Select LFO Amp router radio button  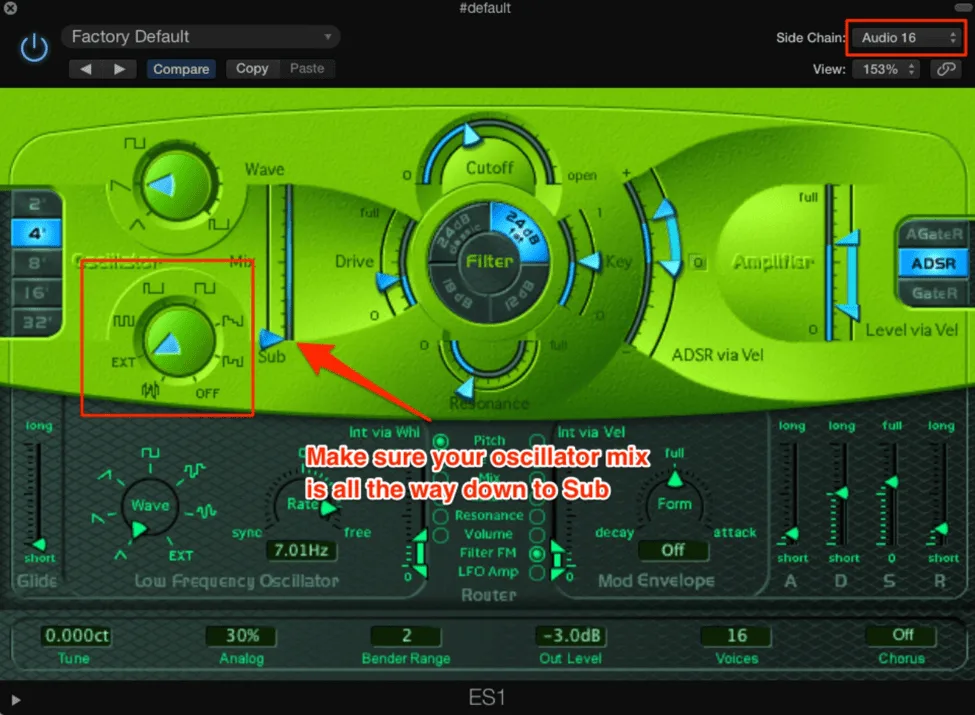point(537,572)
